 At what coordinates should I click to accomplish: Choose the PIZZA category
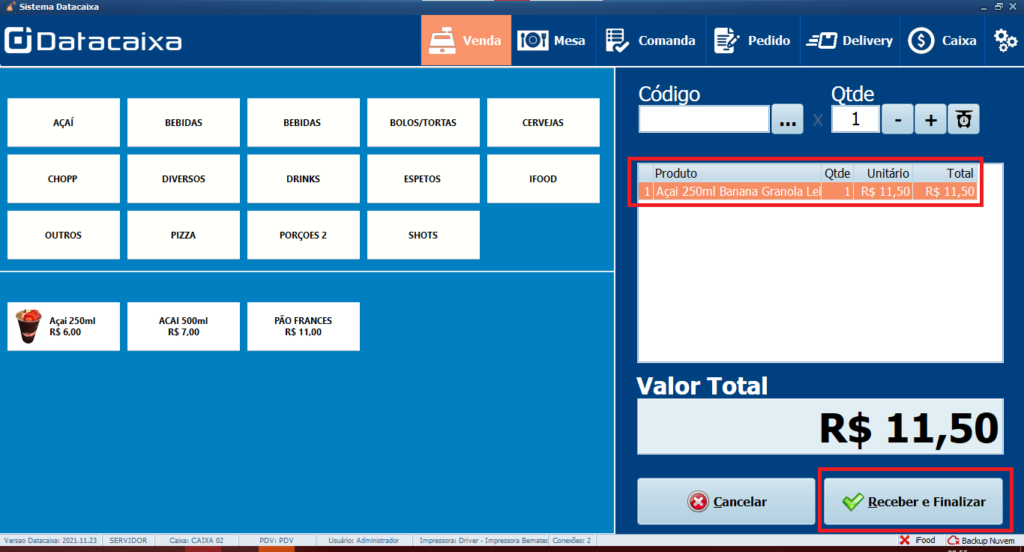tap(184, 235)
